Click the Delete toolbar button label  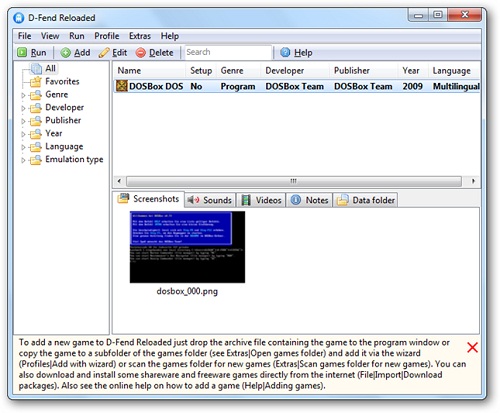click(161, 53)
